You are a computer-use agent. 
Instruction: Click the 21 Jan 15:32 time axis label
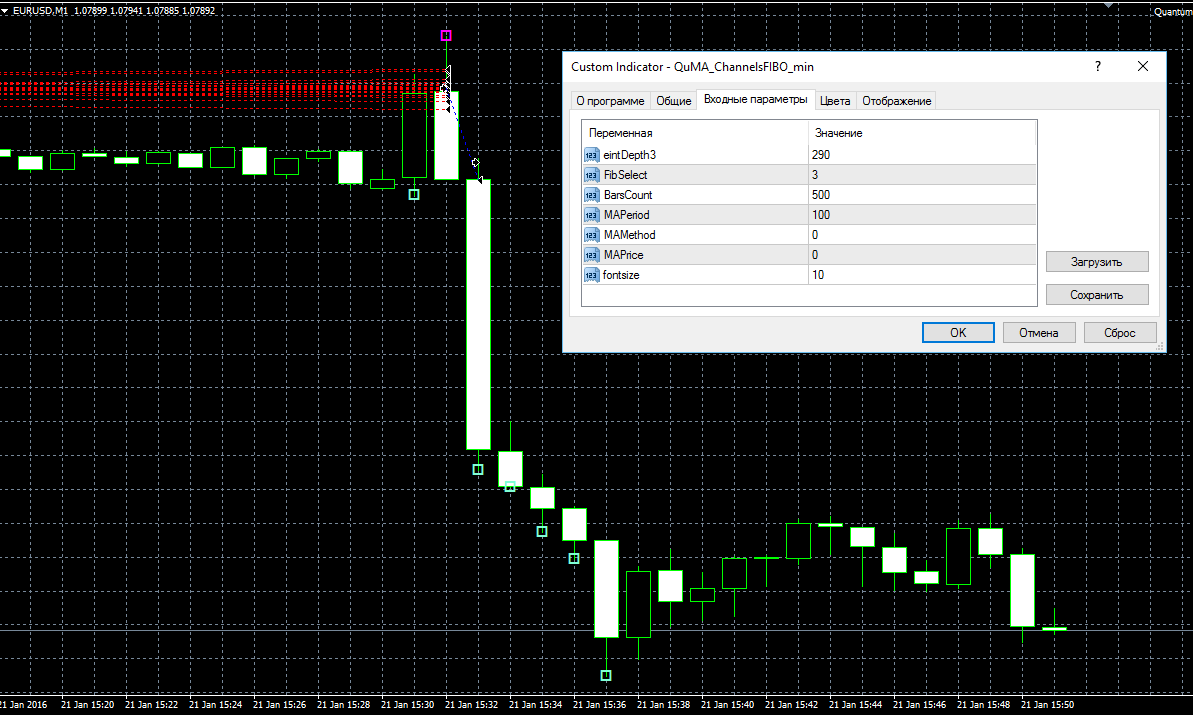472,704
